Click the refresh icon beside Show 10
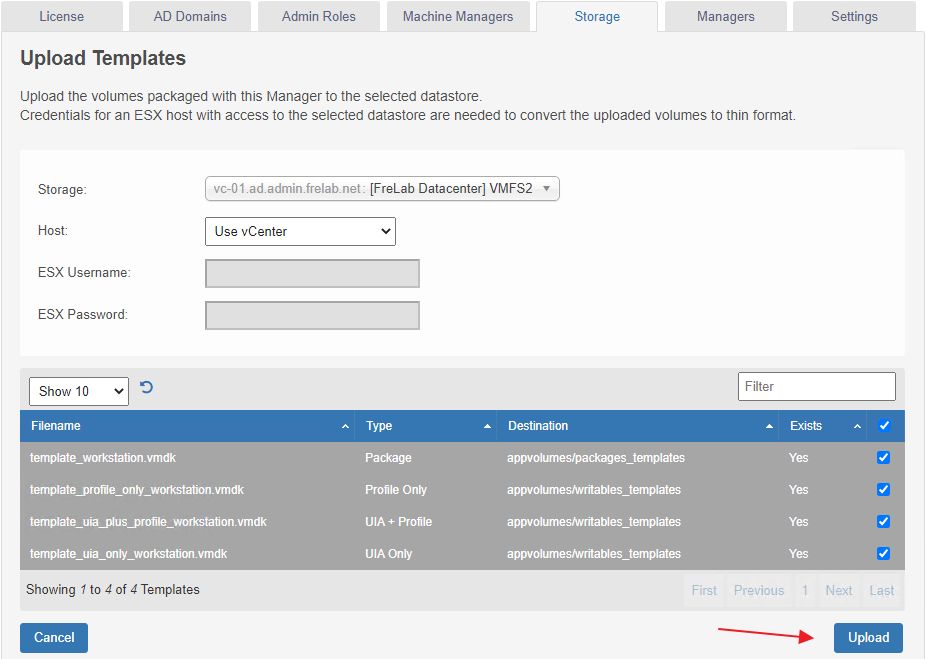Image resolution: width=926 pixels, height=659 pixels. (147, 388)
